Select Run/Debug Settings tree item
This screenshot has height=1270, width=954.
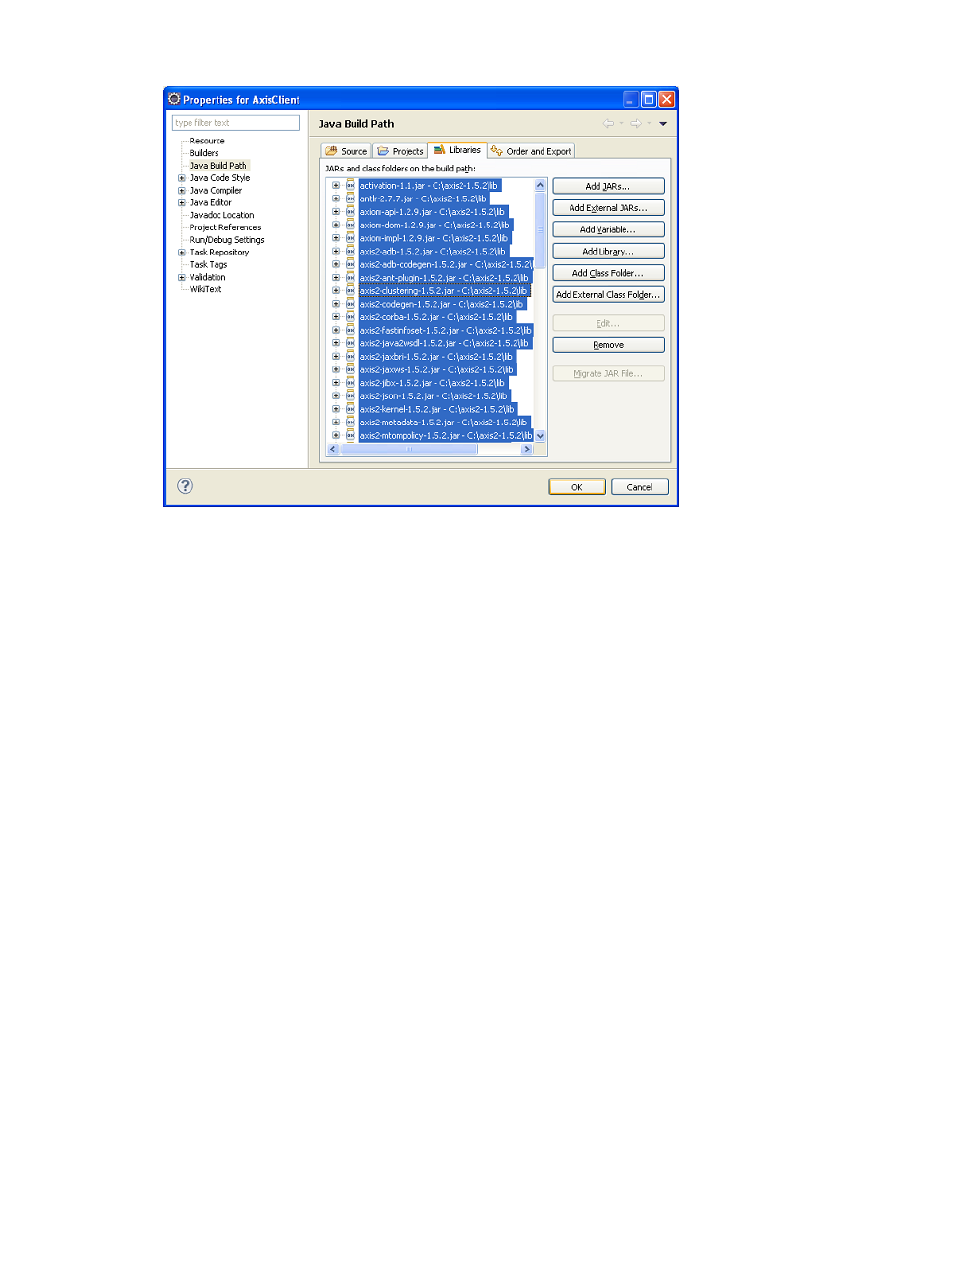227,240
